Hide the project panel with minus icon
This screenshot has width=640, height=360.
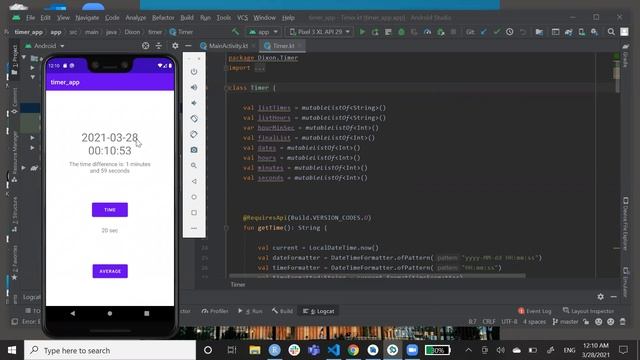(188, 46)
